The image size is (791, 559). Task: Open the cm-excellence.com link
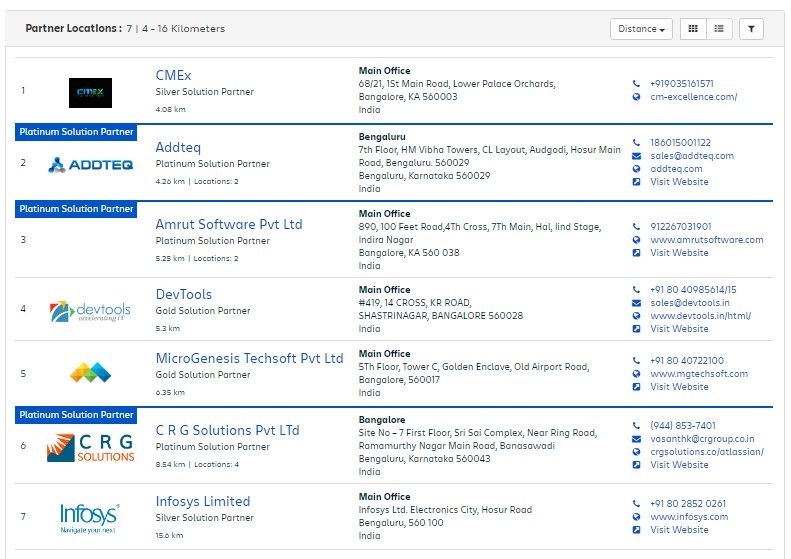point(693,97)
